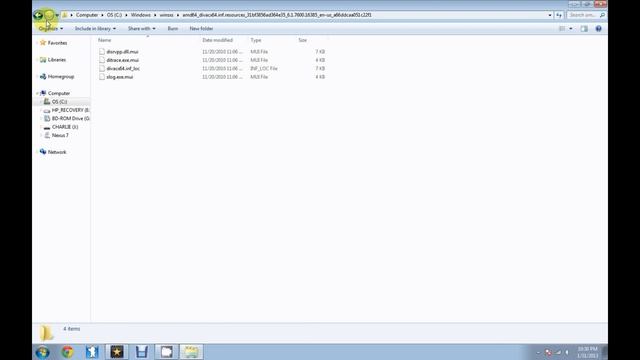Select the file ditrace.exe.mui
The image size is (640, 360).
coord(122,60)
